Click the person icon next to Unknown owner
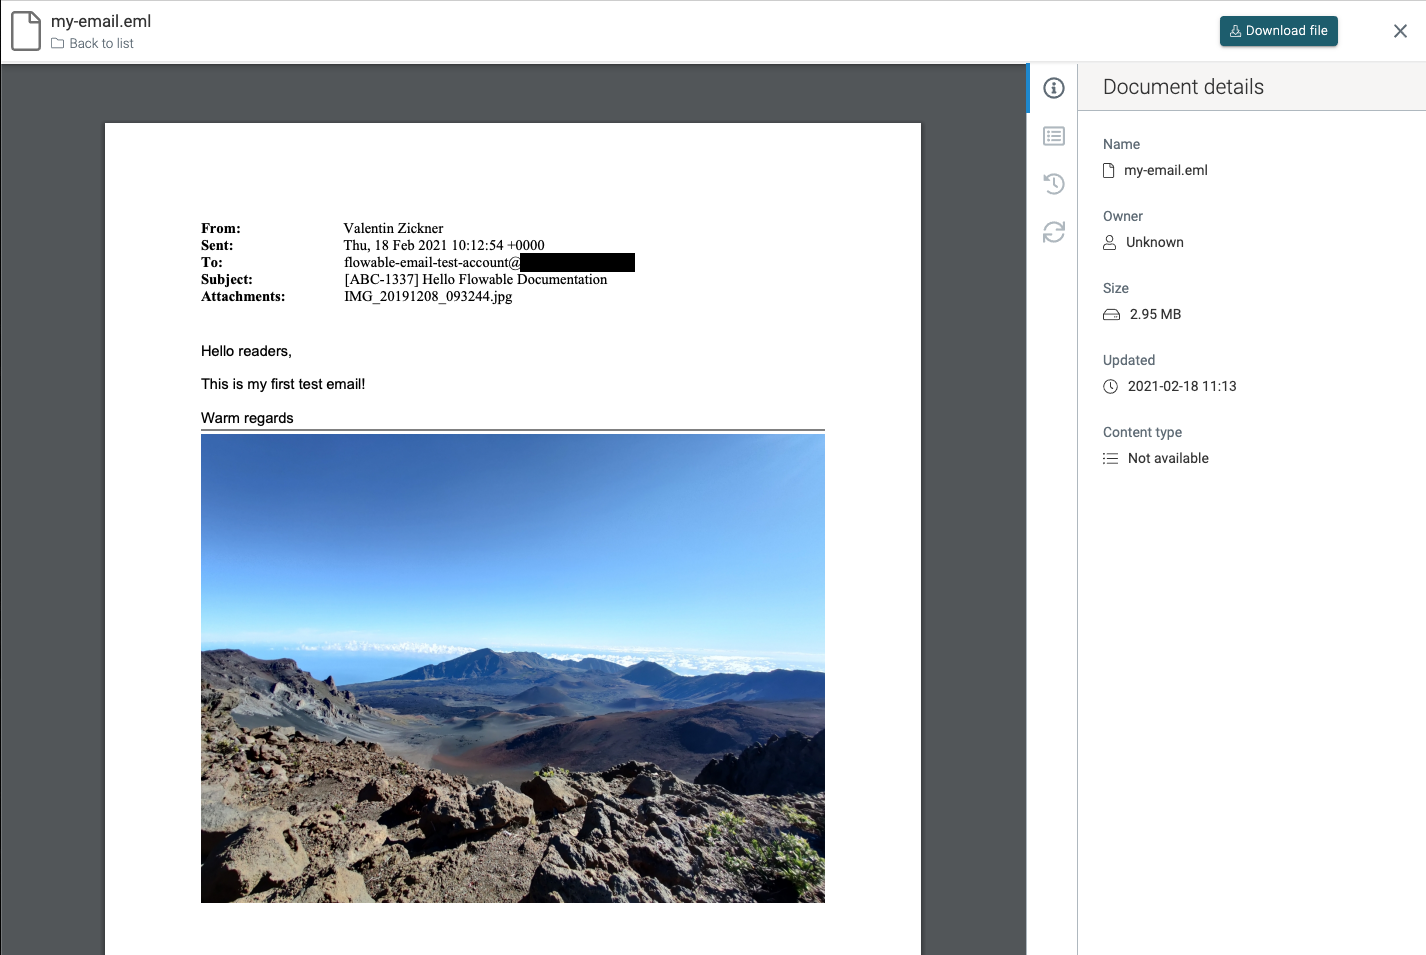This screenshot has width=1426, height=955. click(x=1109, y=242)
